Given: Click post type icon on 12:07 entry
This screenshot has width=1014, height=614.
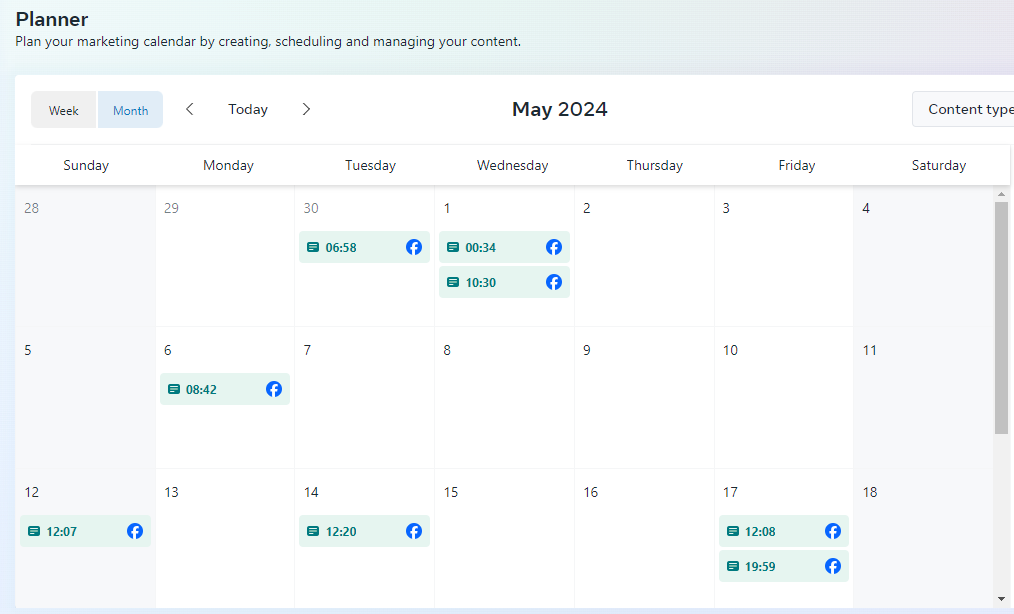Looking at the screenshot, I should (x=34, y=532).
